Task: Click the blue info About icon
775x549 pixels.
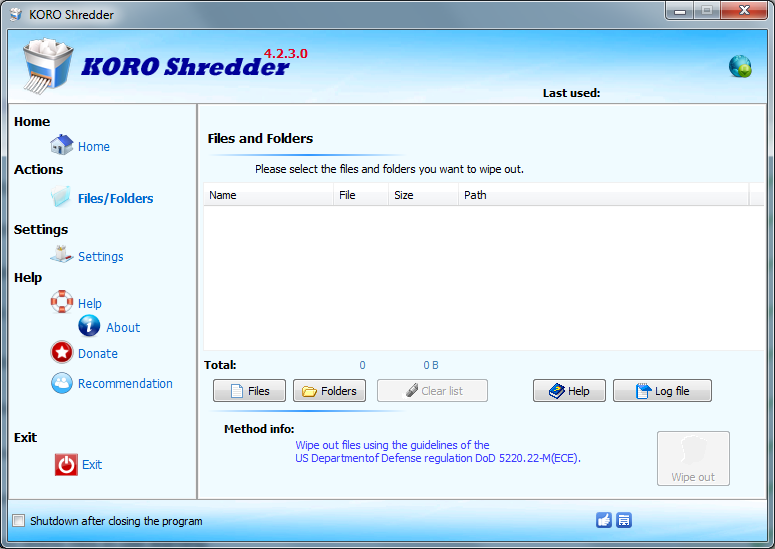Action: [x=89, y=326]
